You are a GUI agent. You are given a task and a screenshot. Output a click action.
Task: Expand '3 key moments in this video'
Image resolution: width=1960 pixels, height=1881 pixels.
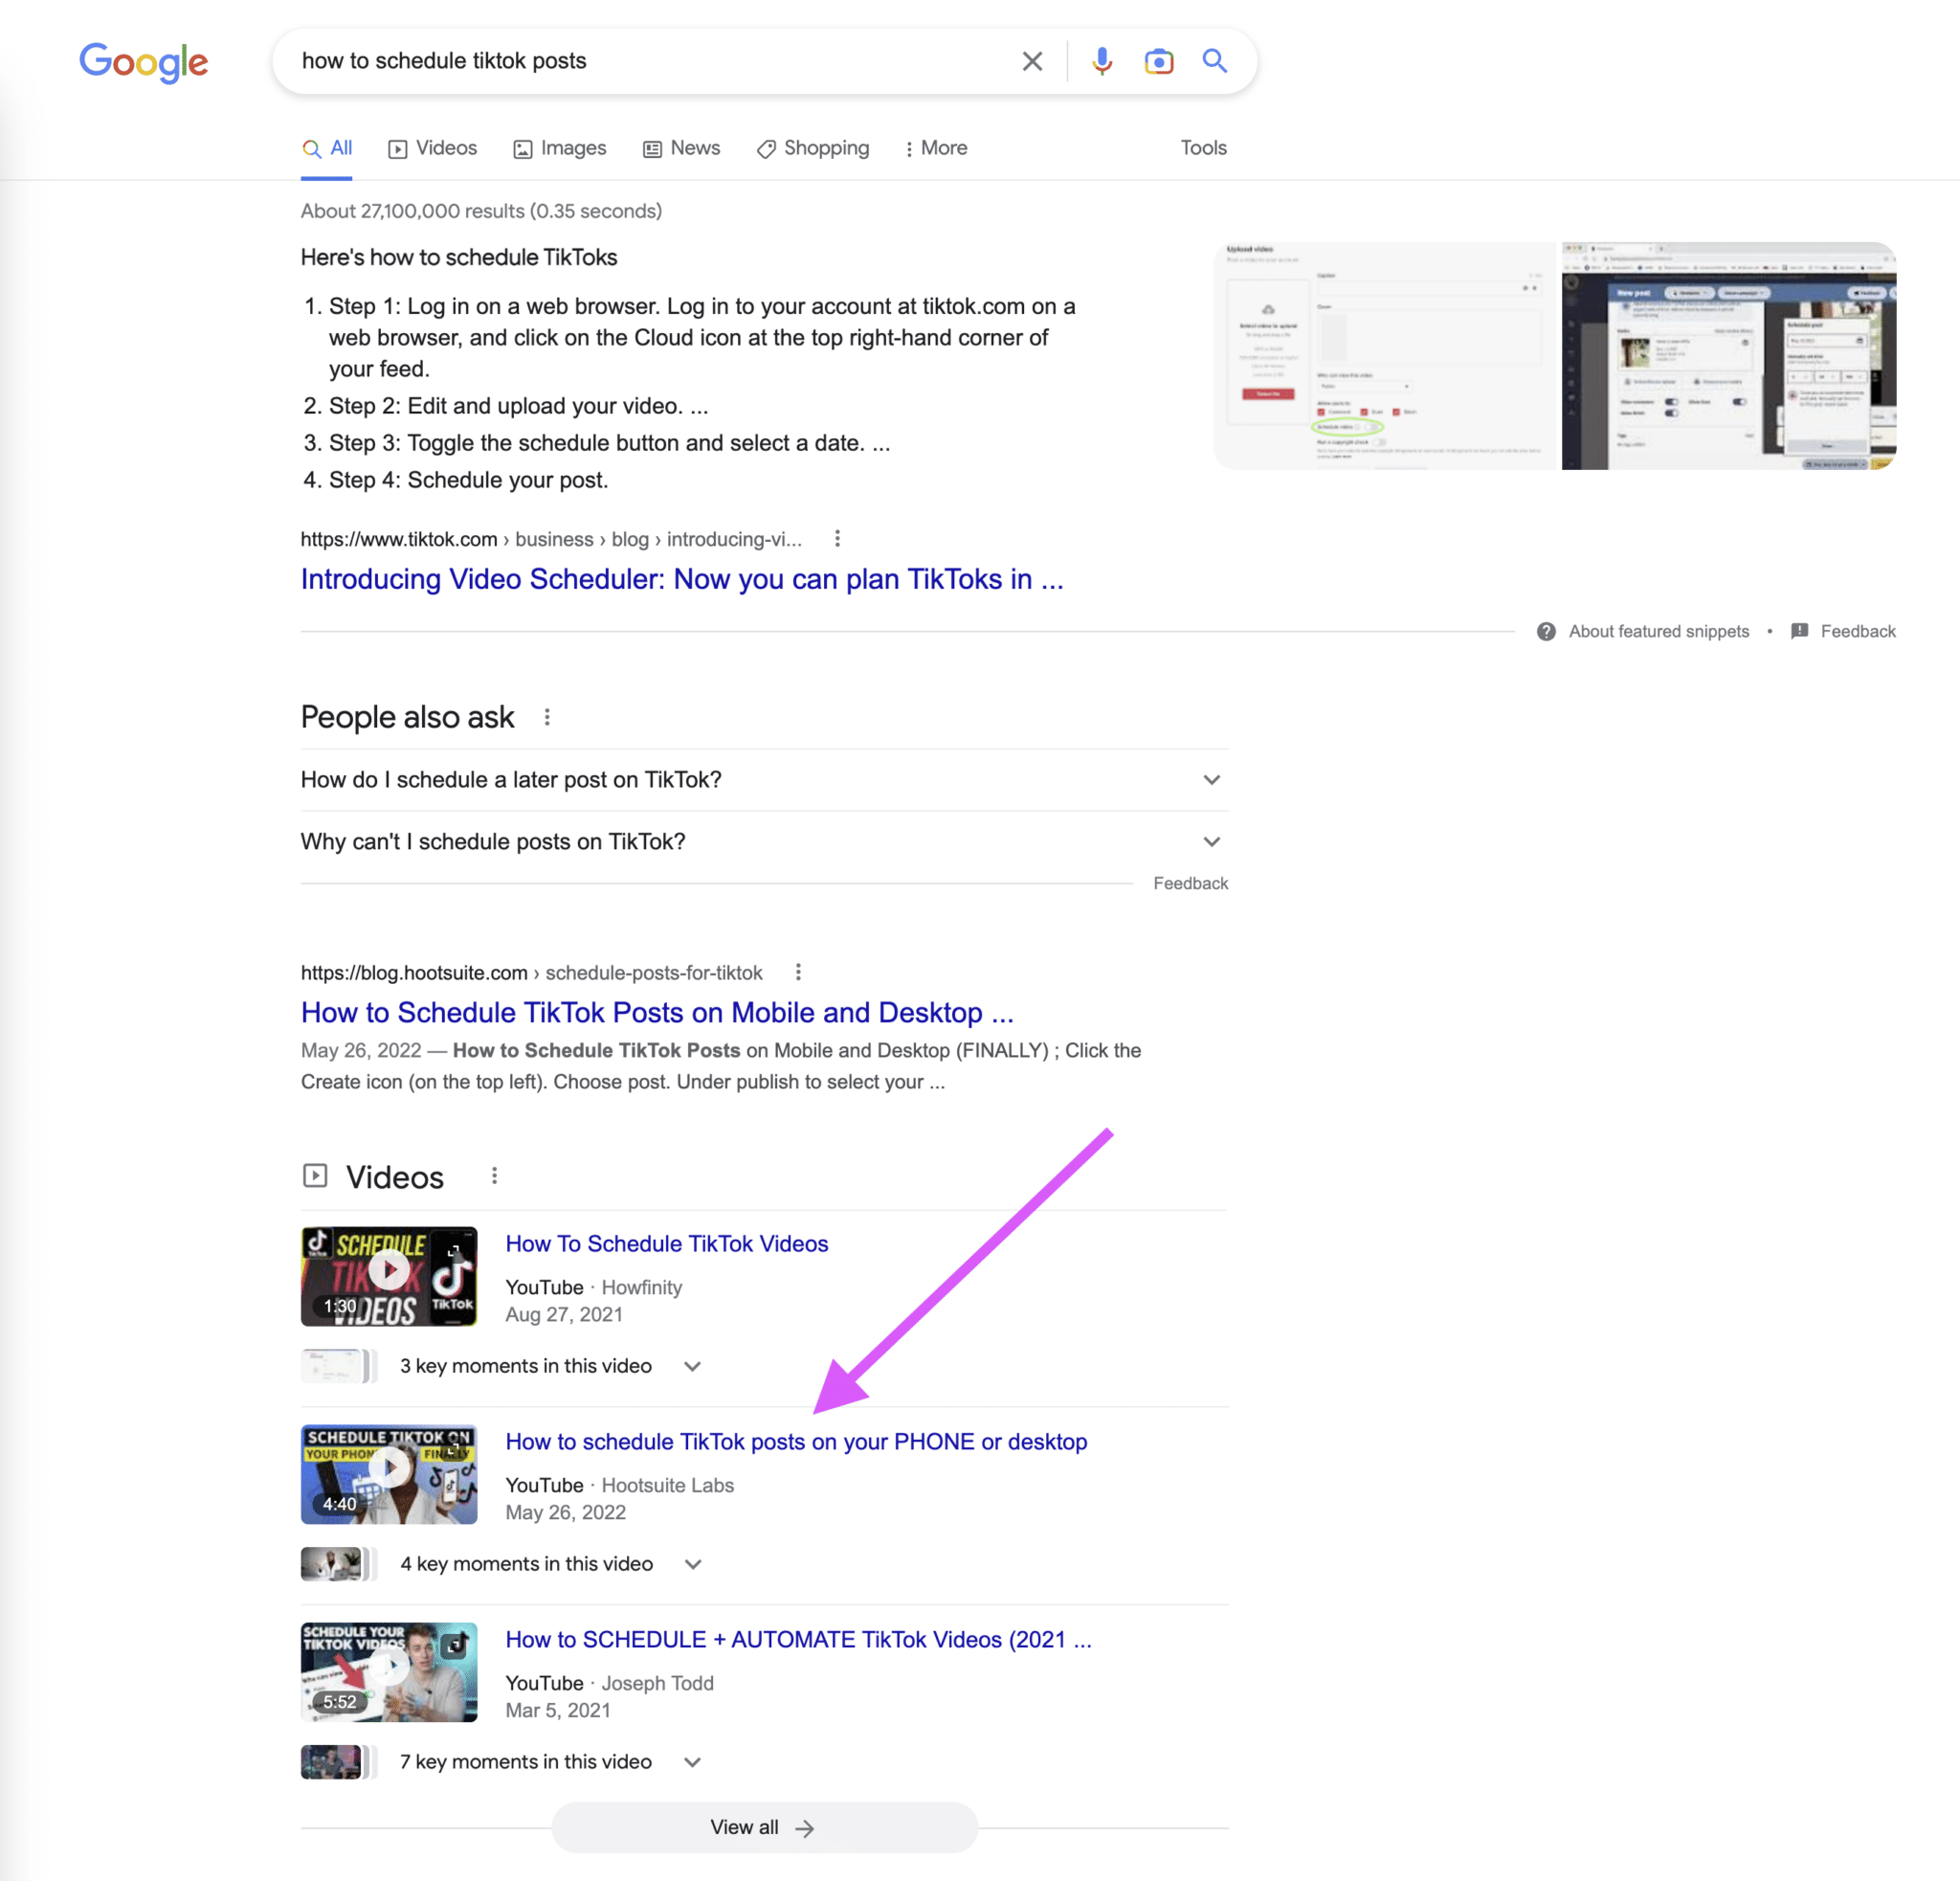[691, 1365]
